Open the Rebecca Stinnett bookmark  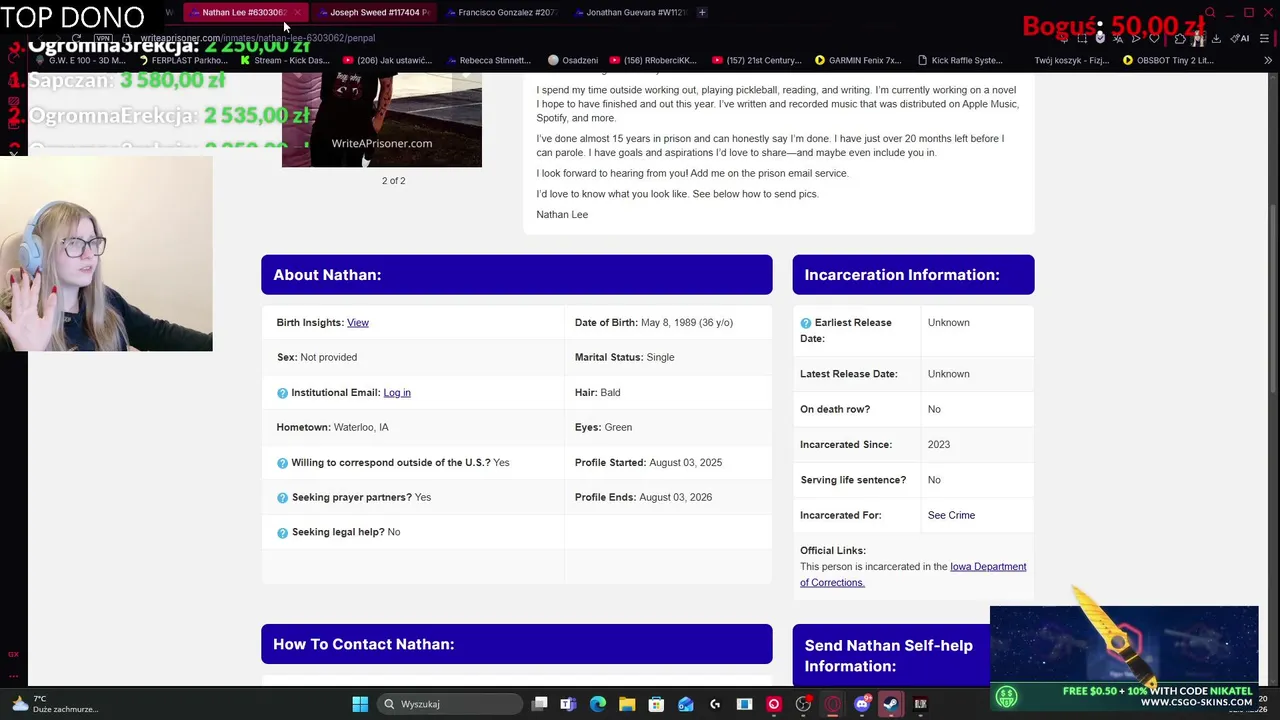tap(488, 60)
